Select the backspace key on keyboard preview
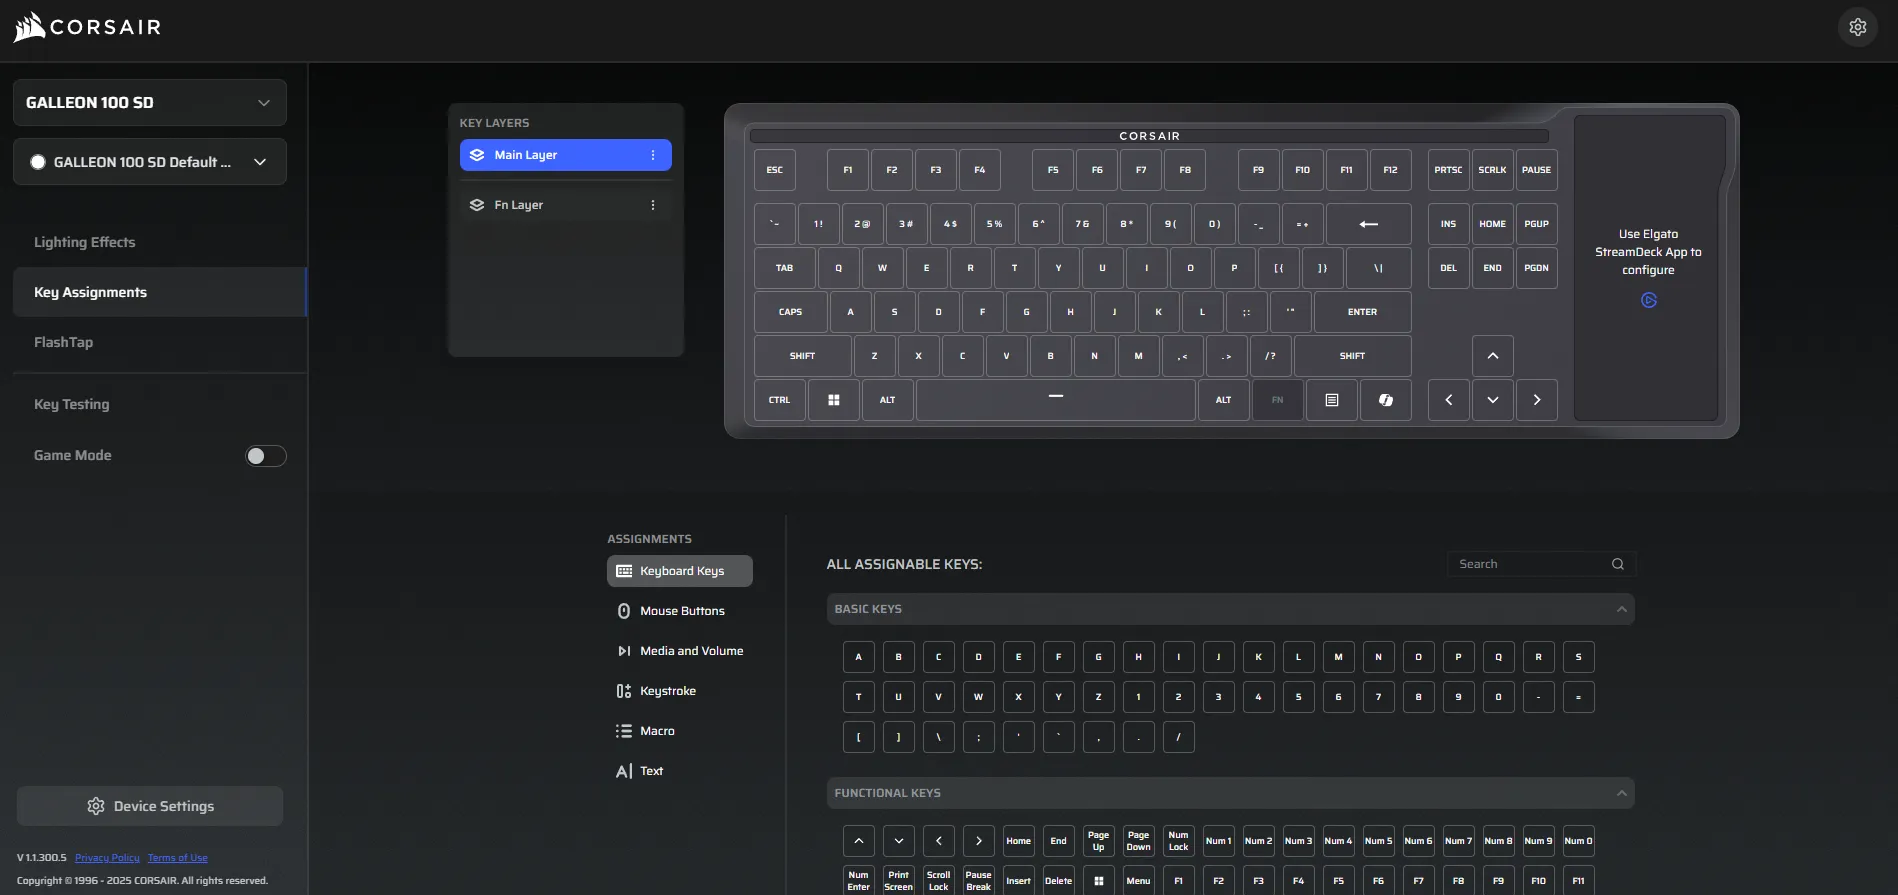 tap(1368, 224)
